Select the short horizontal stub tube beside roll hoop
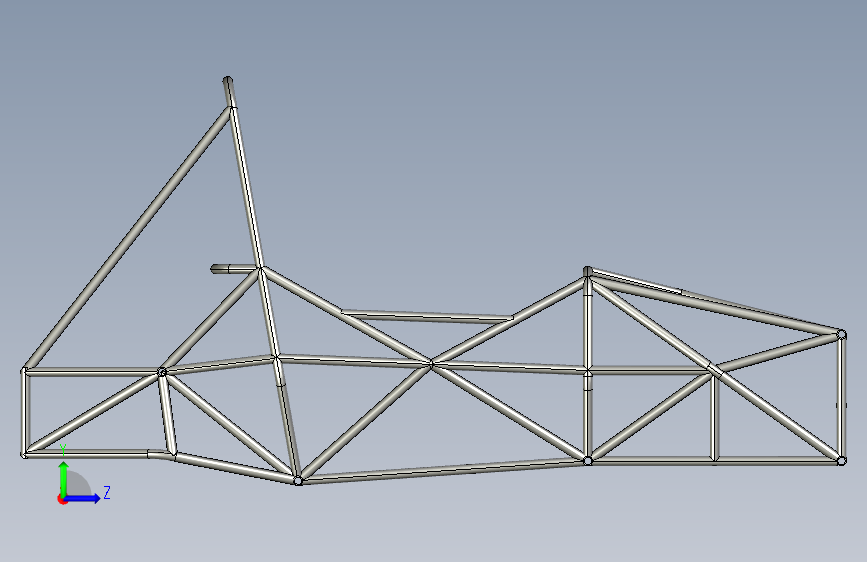867x562 pixels. [x=234, y=269]
